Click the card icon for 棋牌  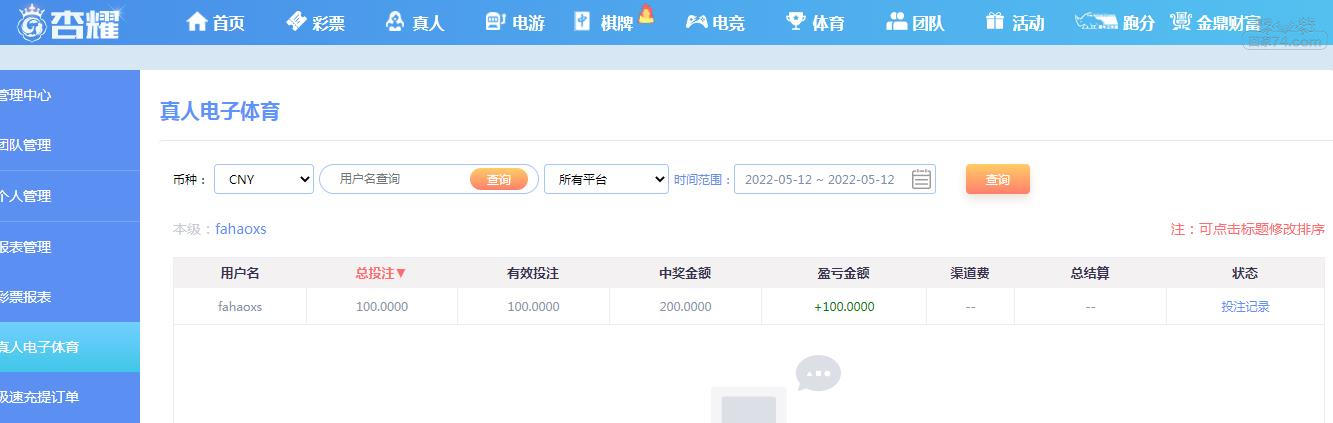583,22
